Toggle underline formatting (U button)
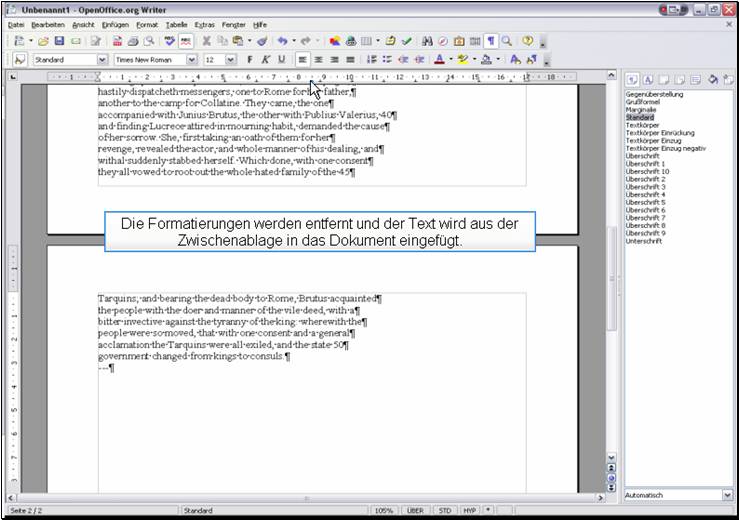739x520 pixels. pos(281,59)
